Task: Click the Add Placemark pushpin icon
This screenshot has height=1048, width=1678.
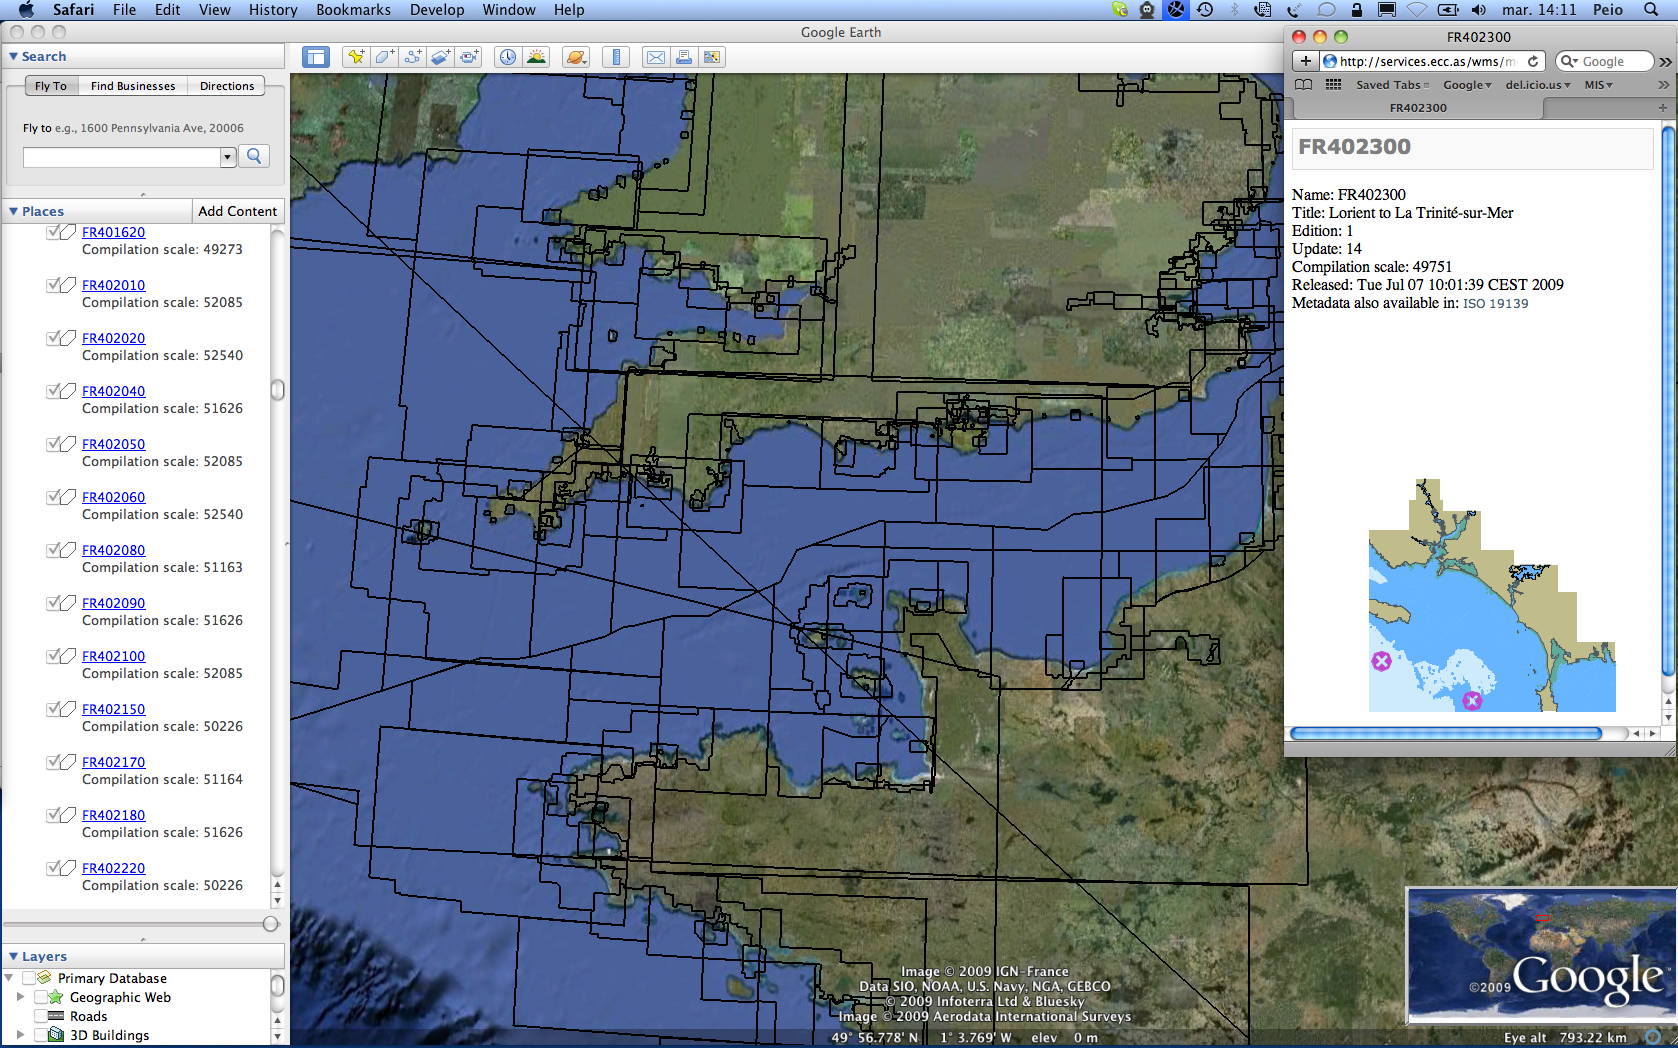Action: click(x=355, y=57)
